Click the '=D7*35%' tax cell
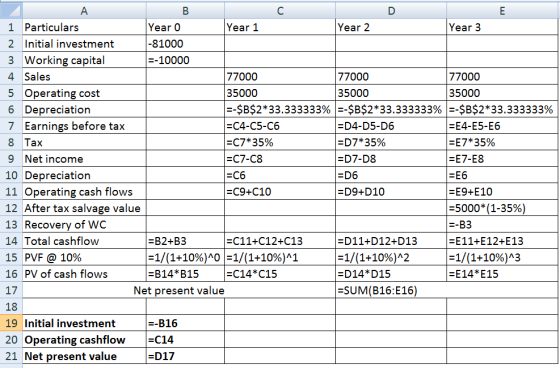The height and width of the screenshot is (368, 560). 391,142
